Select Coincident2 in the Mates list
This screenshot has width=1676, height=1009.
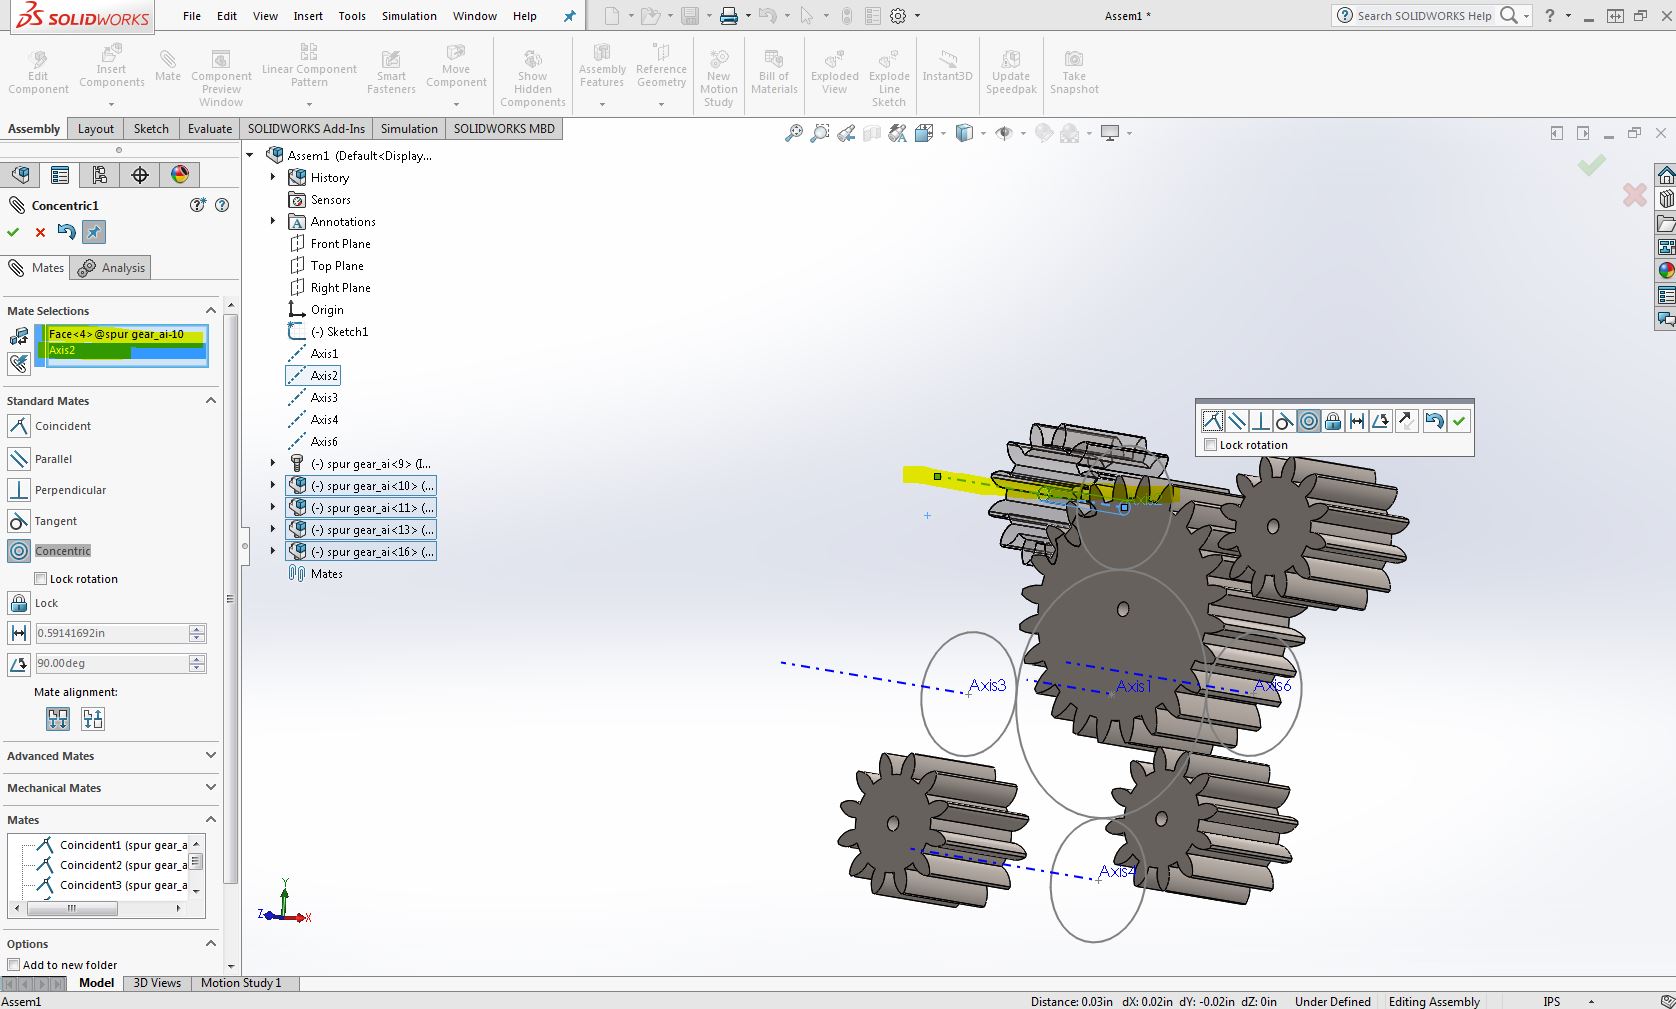(x=110, y=865)
